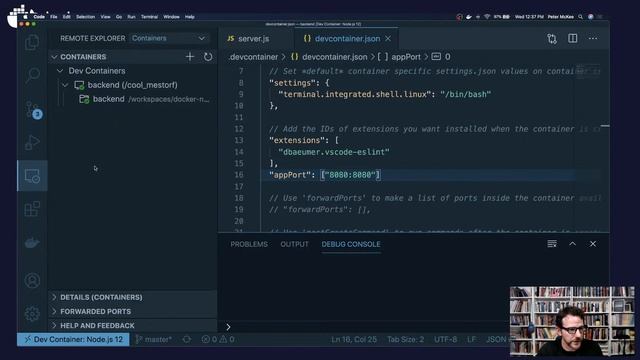Open the Run menu
Image resolution: width=640 pixels, height=360 pixels.
(x=131, y=17)
